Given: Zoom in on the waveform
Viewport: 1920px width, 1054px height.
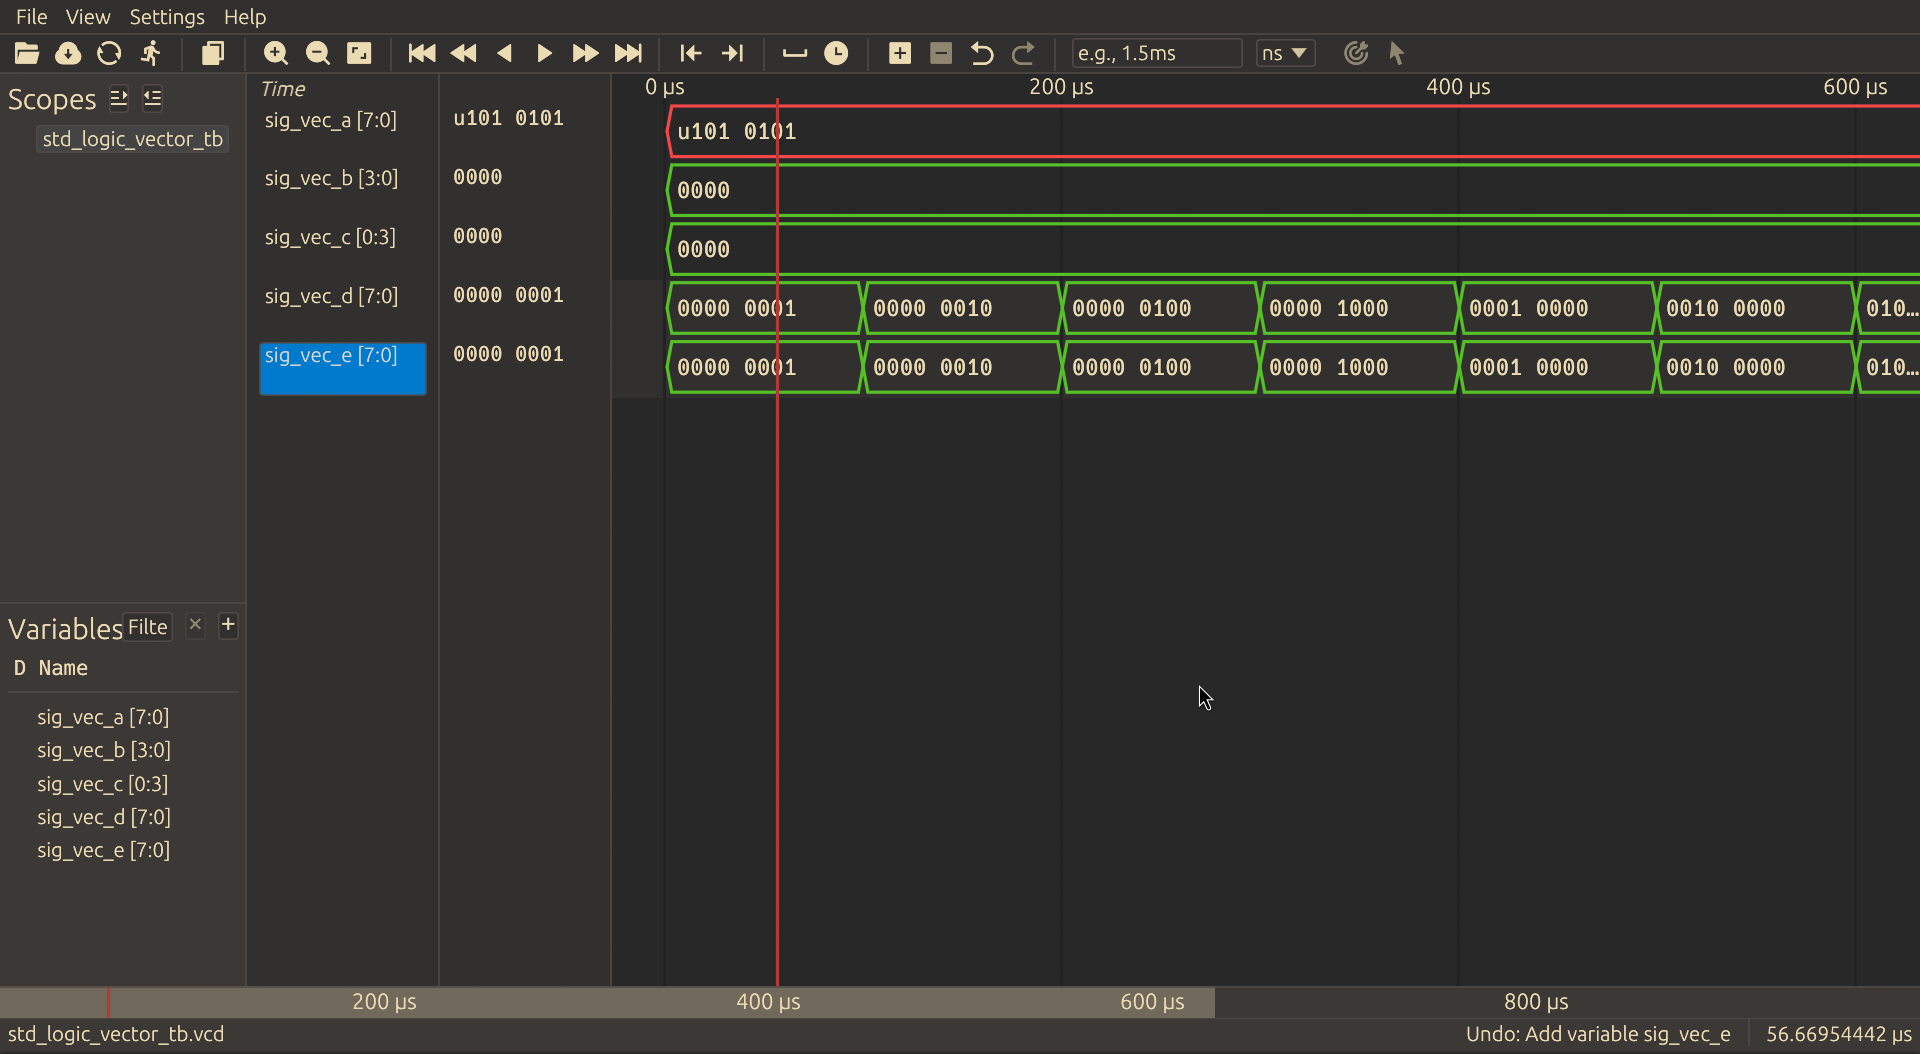Looking at the screenshot, I should (x=276, y=53).
